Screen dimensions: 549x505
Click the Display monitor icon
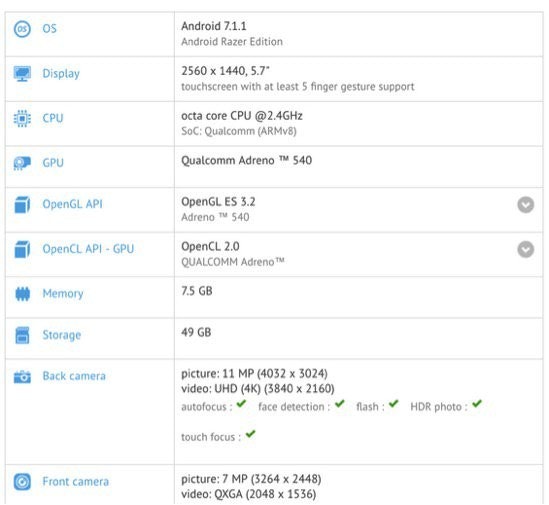click(22, 74)
